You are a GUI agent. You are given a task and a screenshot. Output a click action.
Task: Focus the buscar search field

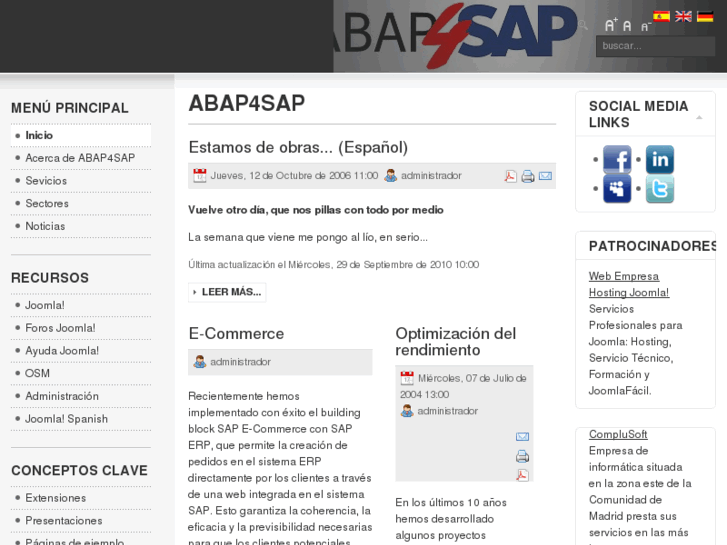click(655, 46)
